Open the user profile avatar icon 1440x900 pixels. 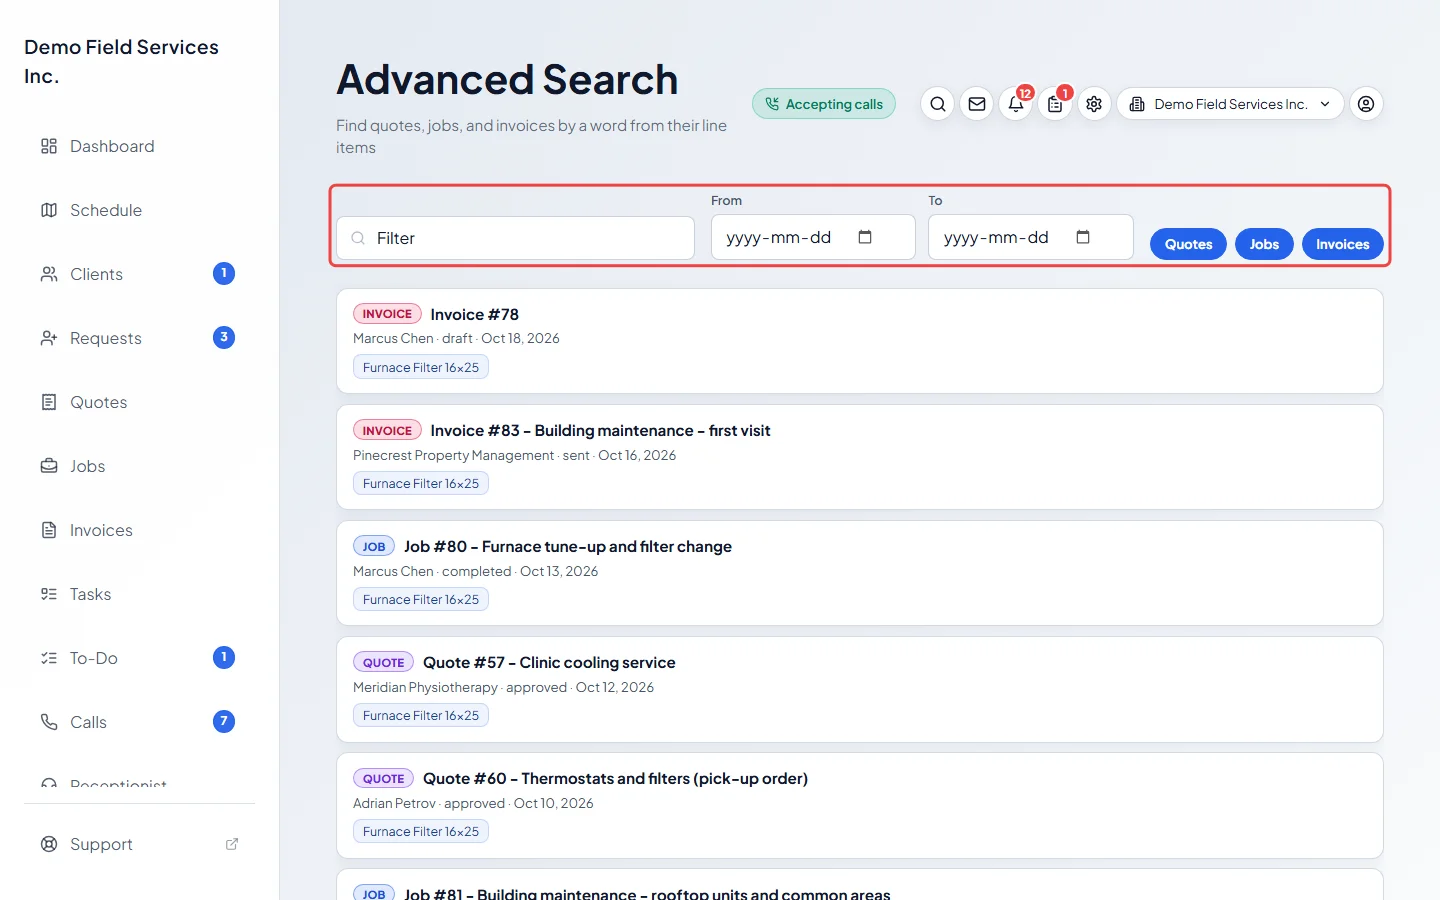tap(1366, 104)
